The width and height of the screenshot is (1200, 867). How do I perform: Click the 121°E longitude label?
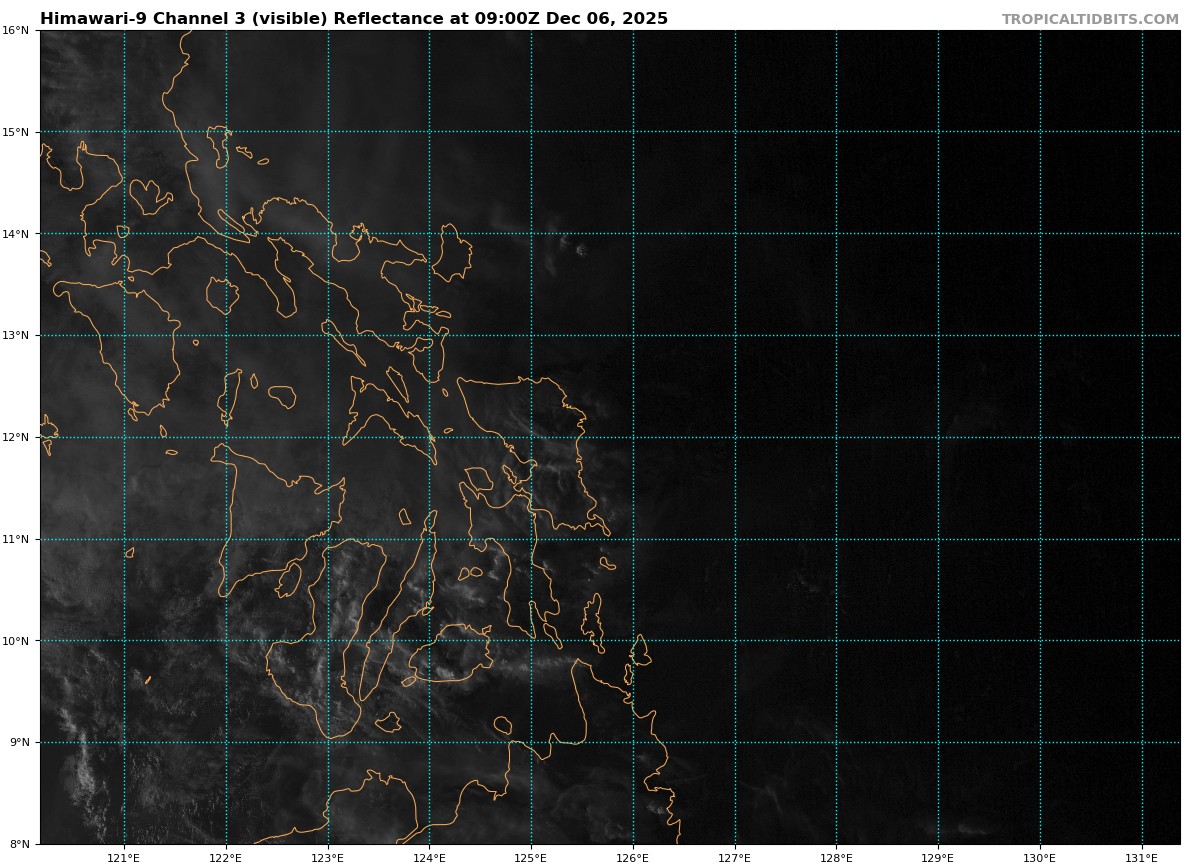(x=124, y=857)
